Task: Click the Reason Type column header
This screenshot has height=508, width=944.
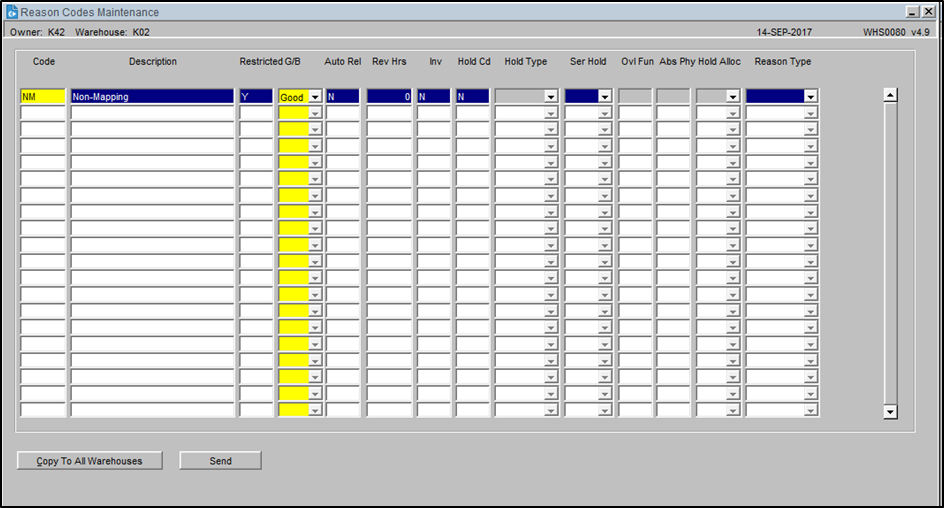Action: [783, 61]
